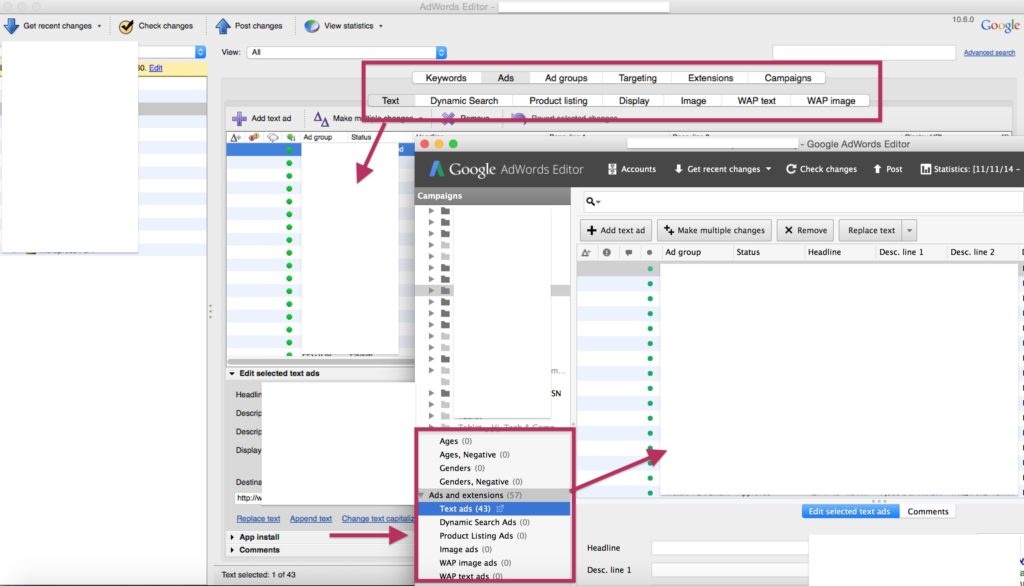
Task: Select the Display ad type tab
Action: [x=634, y=101]
